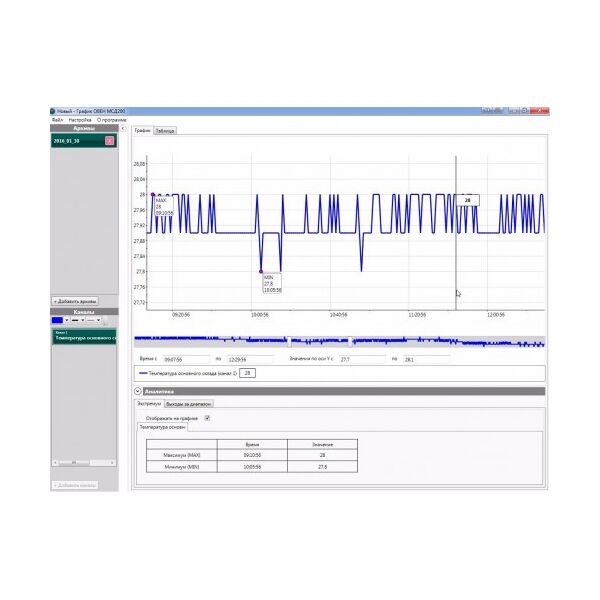Open the line style dropdown
The width and height of the screenshot is (600, 600).
point(97,321)
